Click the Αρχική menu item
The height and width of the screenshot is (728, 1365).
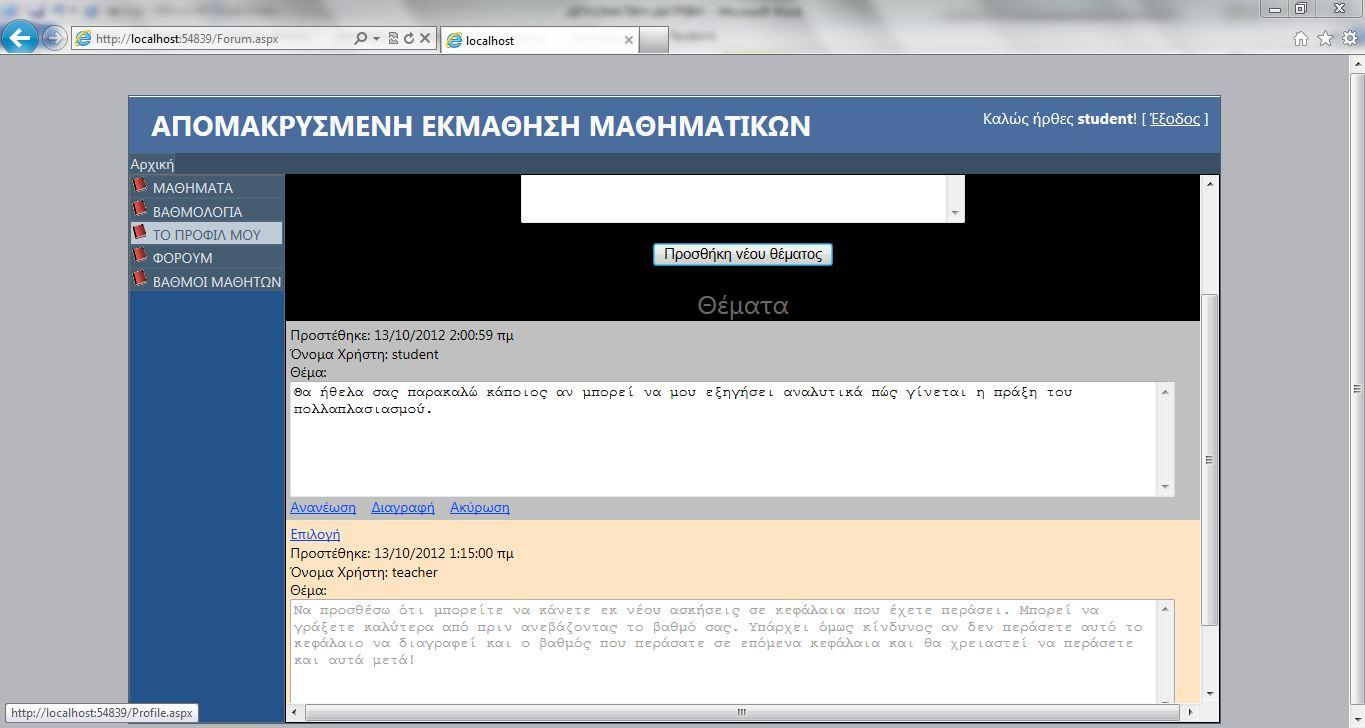coord(152,165)
